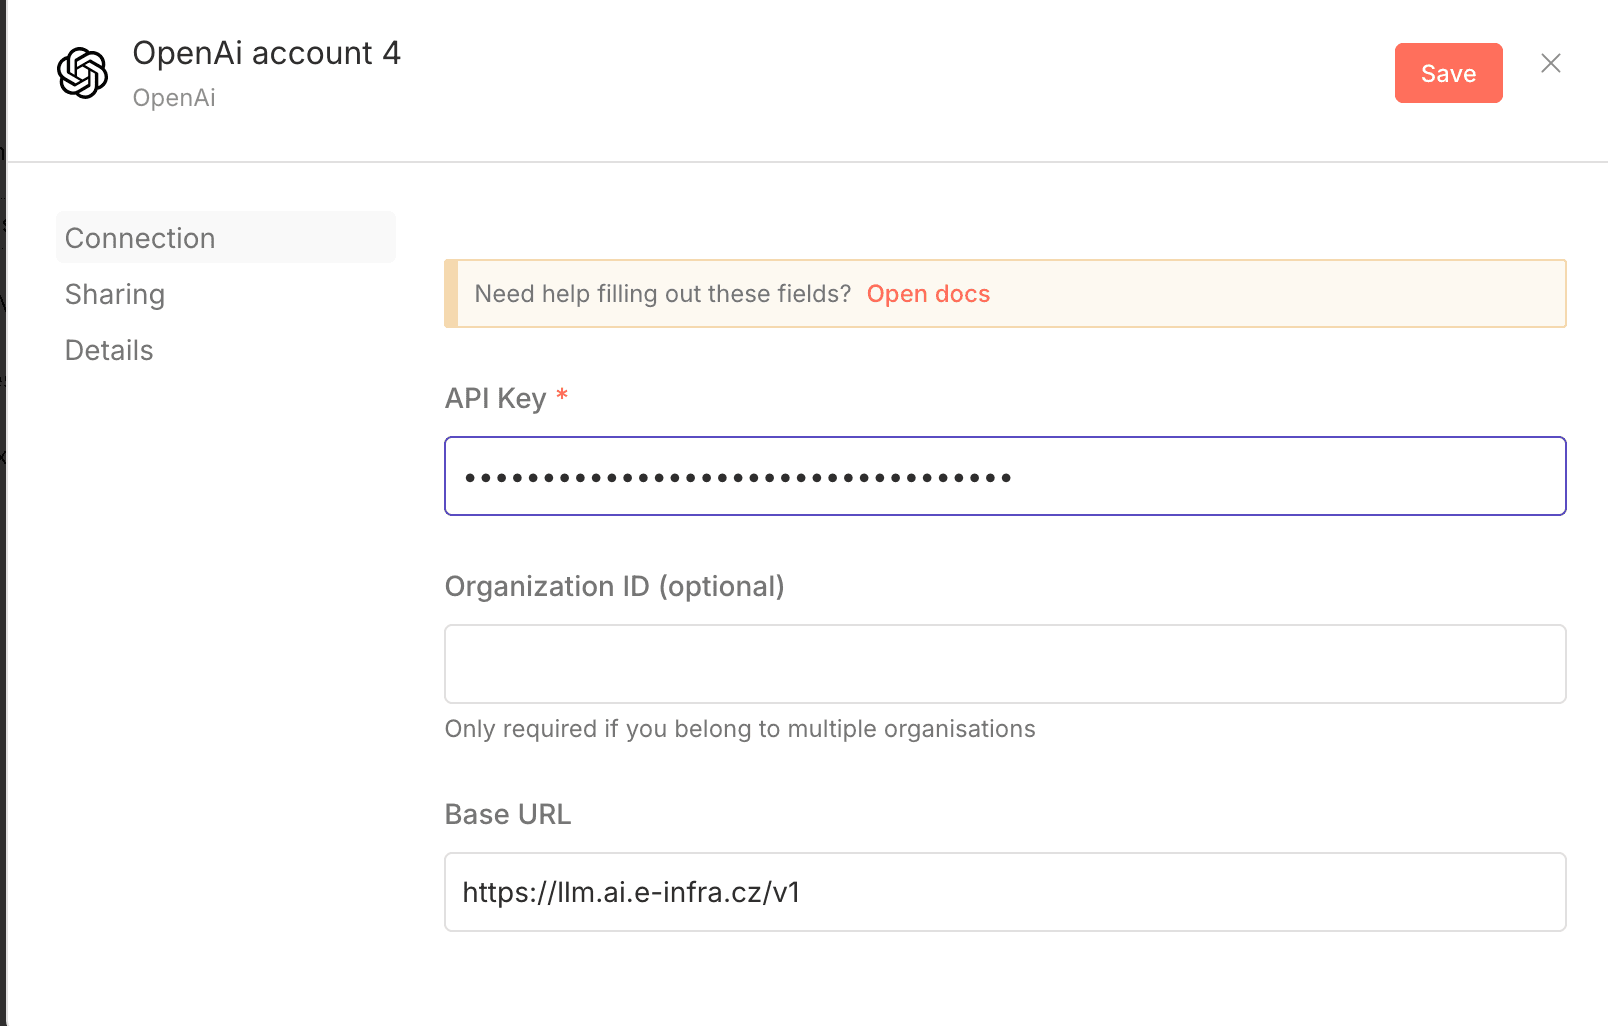Screen dimensions: 1608x1026
Task: Click the OpenAI logo icon
Action: click(82, 73)
